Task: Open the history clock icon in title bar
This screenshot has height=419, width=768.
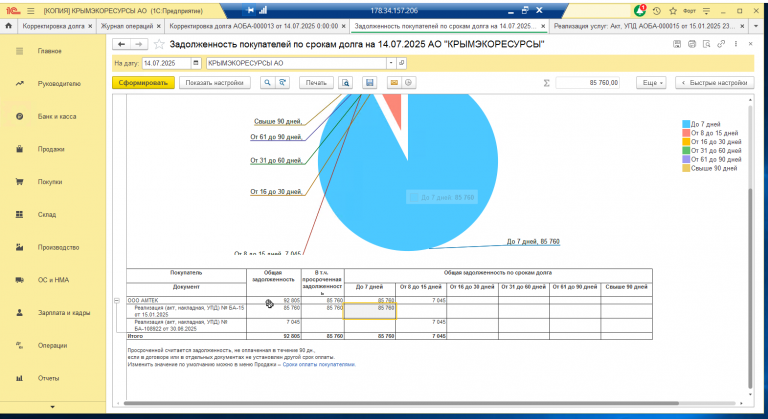Action: 657,10
